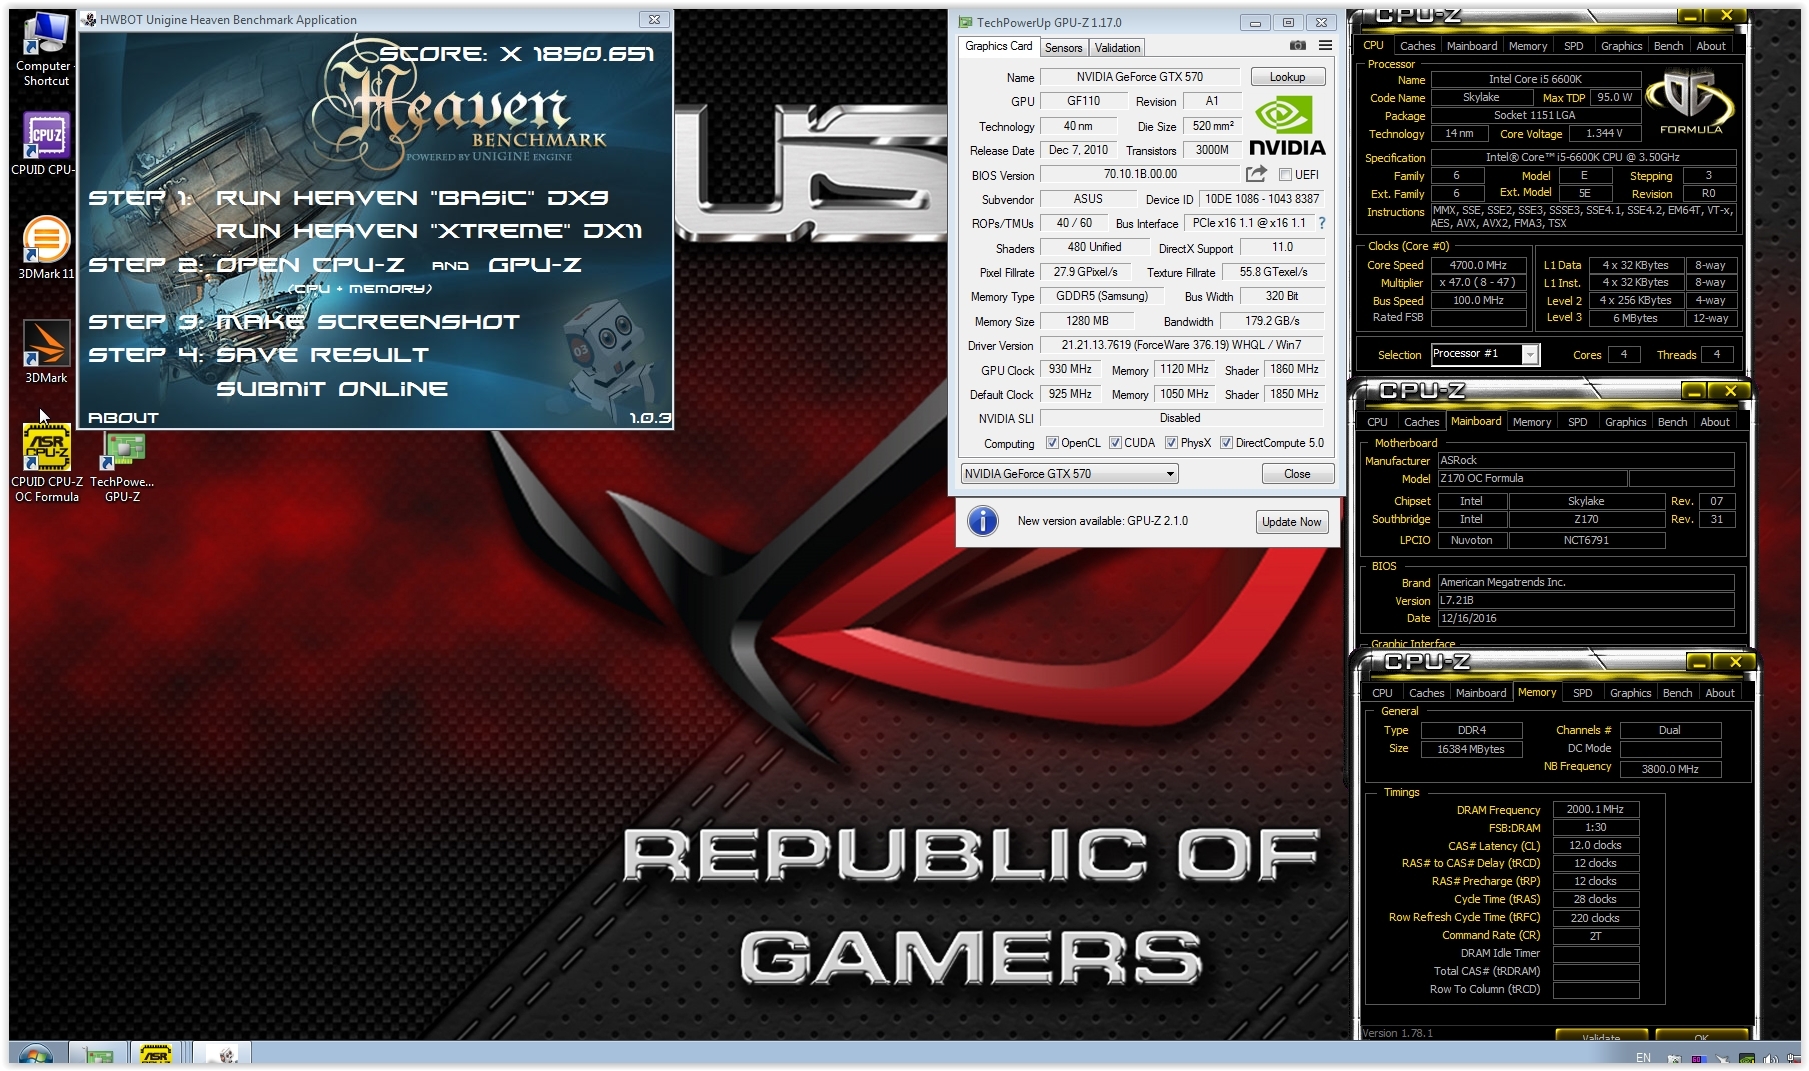Open the GPU selection dropdown in GPU-Z

pos(1069,474)
